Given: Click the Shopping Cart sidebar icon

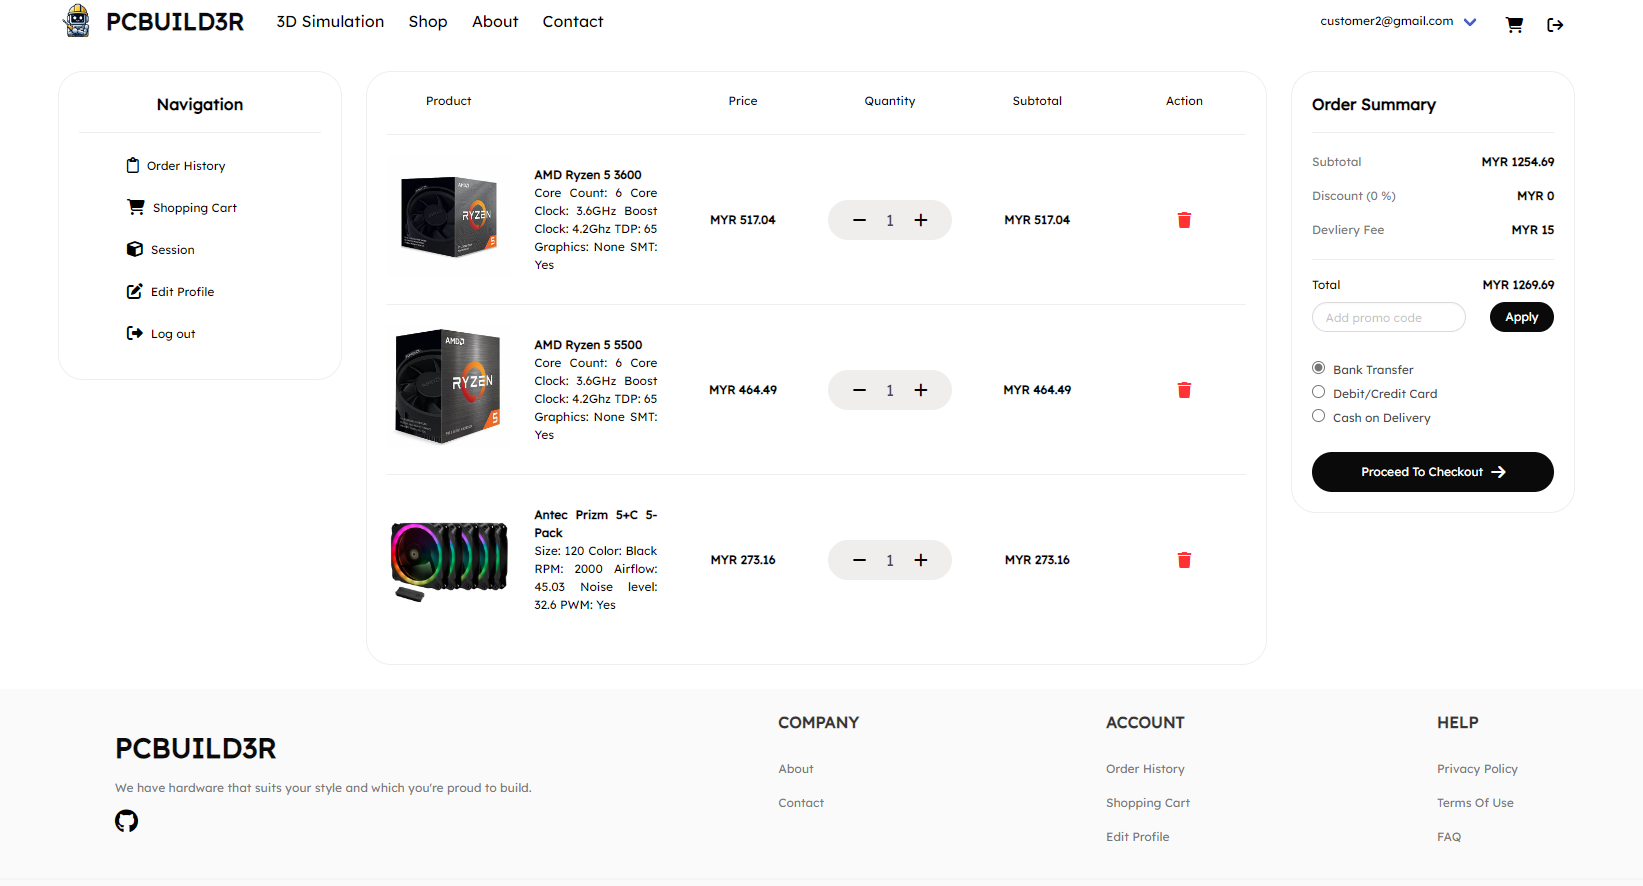Looking at the screenshot, I should coord(136,207).
